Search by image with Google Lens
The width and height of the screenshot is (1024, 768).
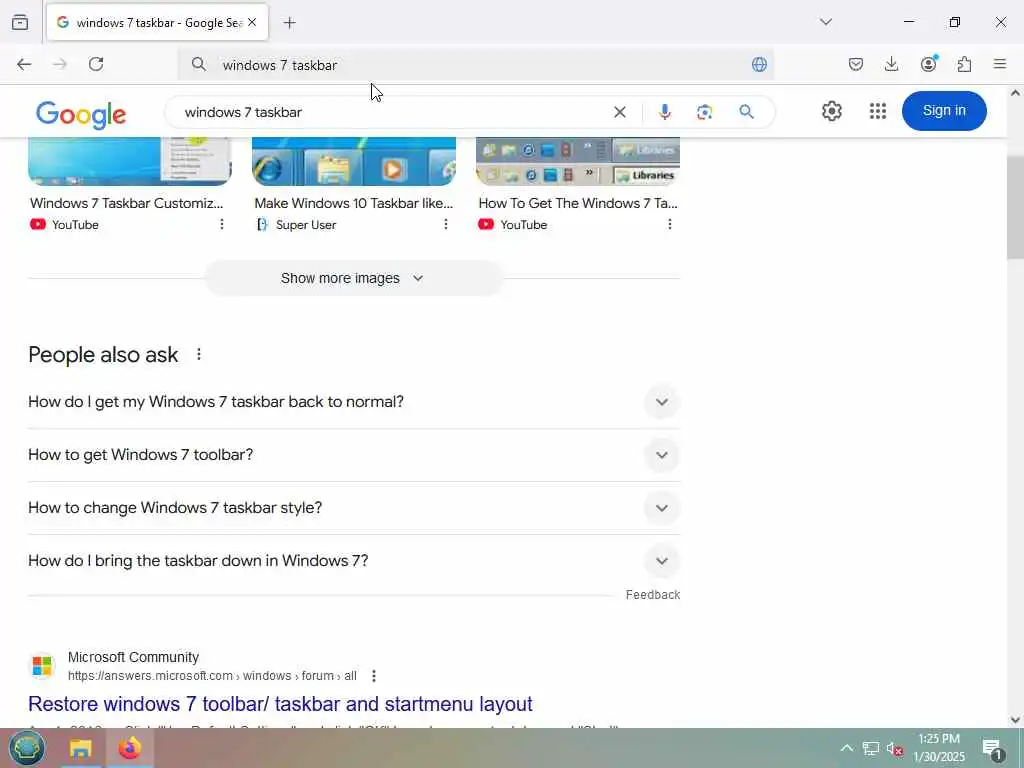[x=705, y=112]
